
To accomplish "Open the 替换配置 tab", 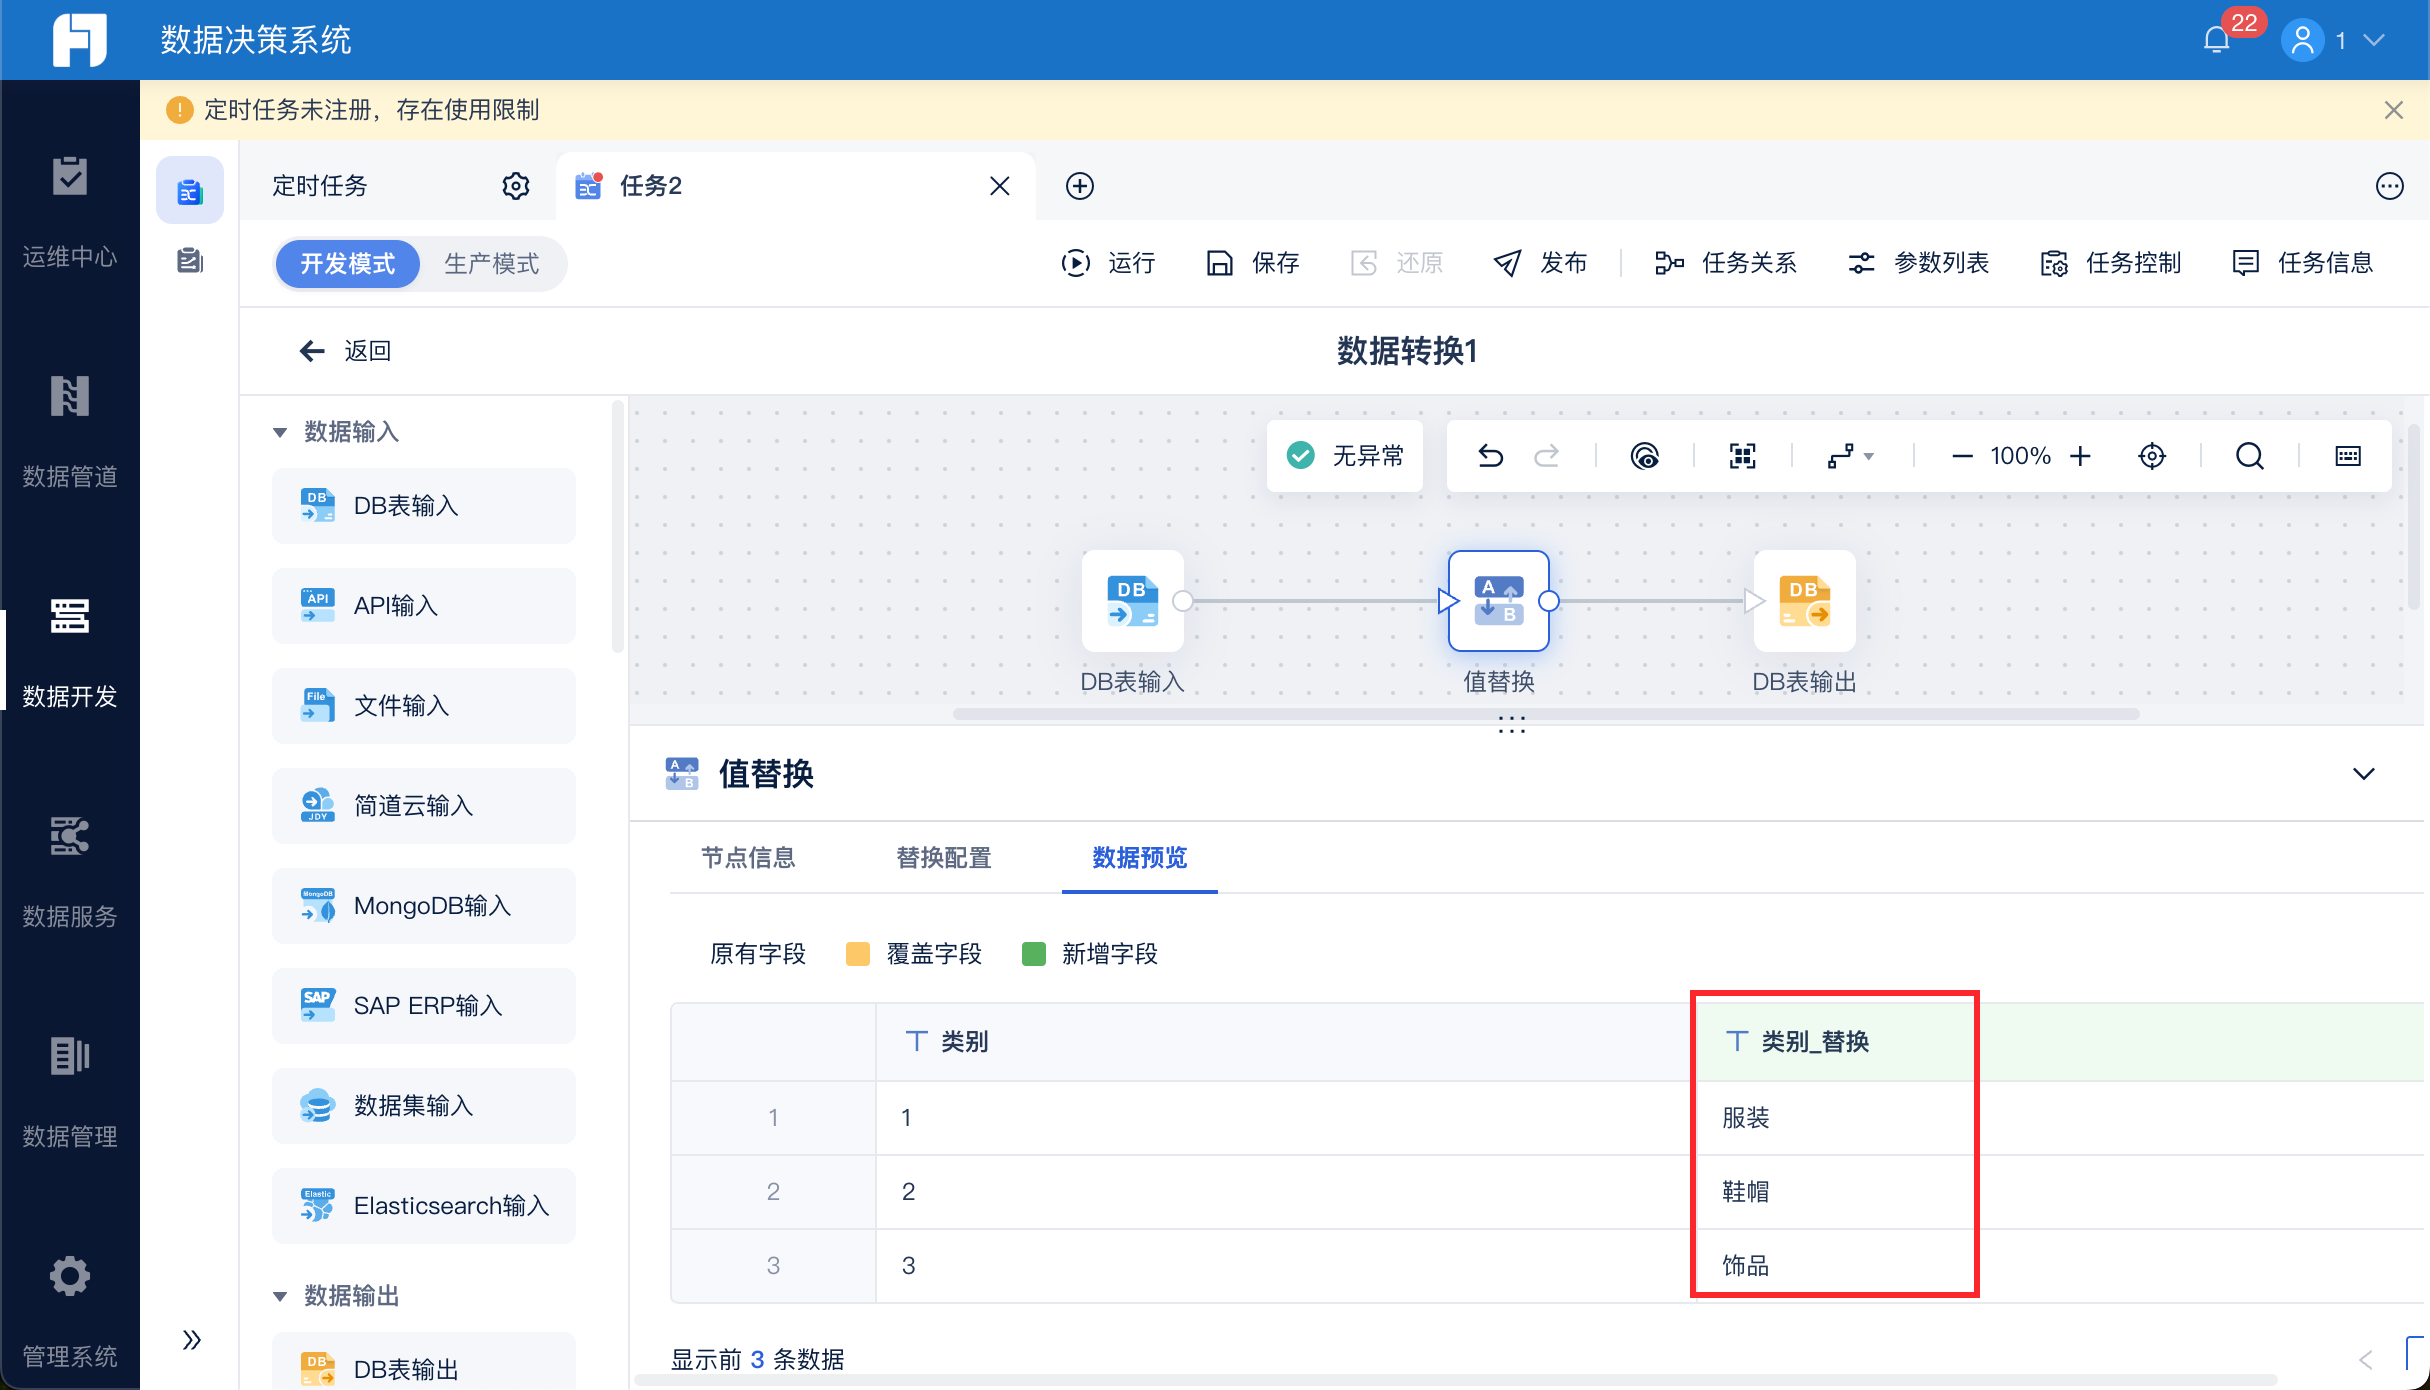I will pyautogui.click(x=943, y=858).
